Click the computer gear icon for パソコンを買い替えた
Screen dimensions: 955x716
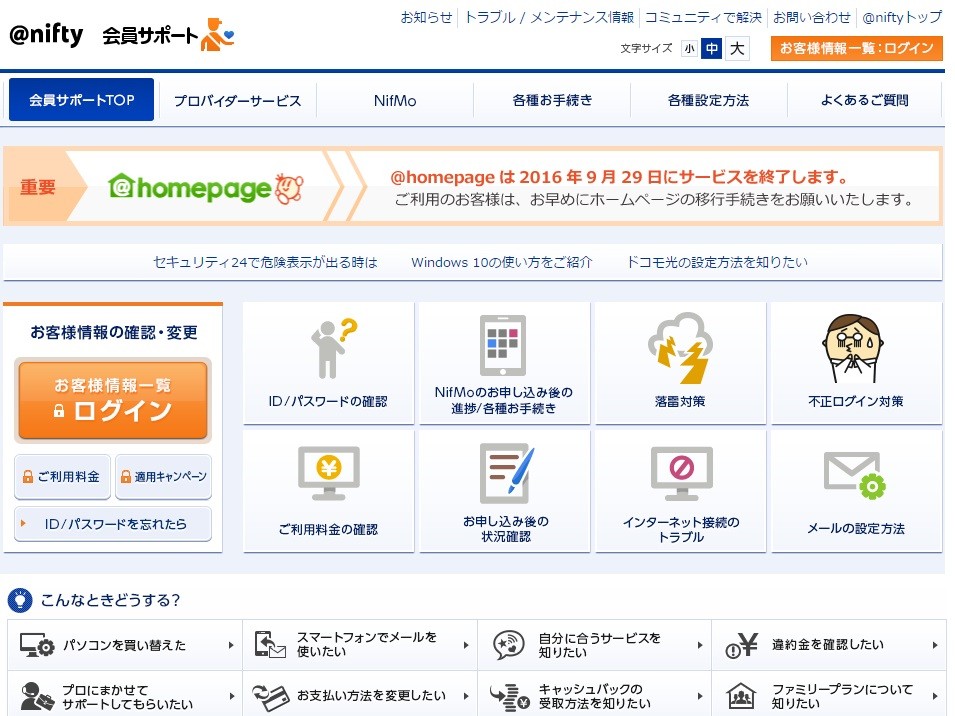pyautogui.click(x=37, y=645)
